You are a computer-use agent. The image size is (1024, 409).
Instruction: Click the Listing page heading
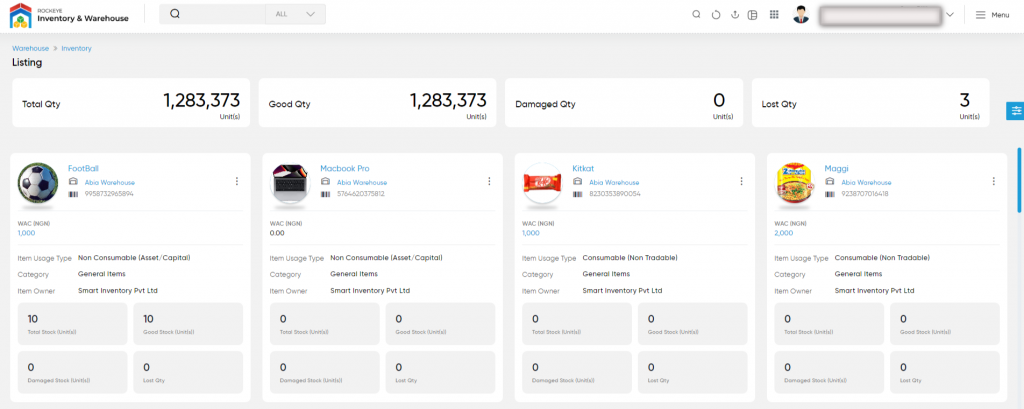tap(27, 63)
